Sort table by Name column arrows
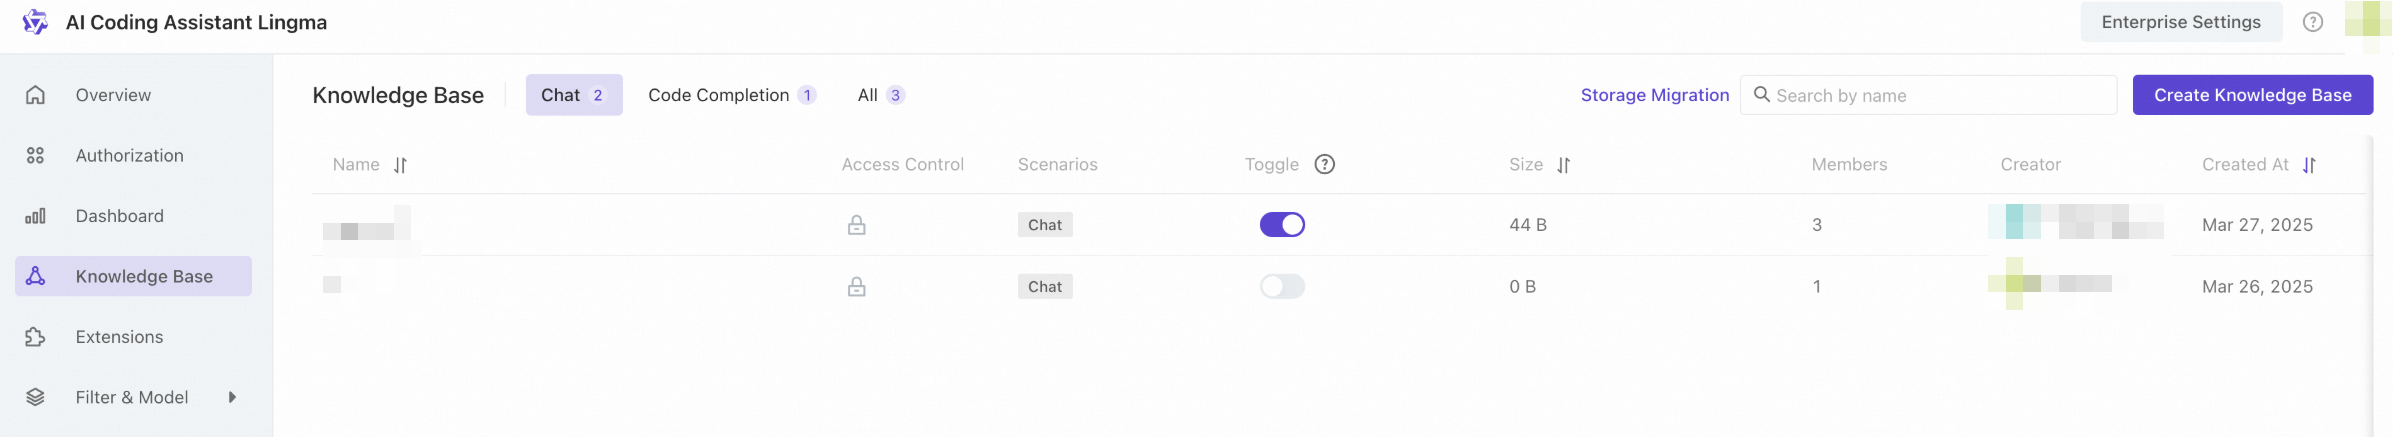Image resolution: width=2393 pixels, height=437 pixels. tap(400, 165)
